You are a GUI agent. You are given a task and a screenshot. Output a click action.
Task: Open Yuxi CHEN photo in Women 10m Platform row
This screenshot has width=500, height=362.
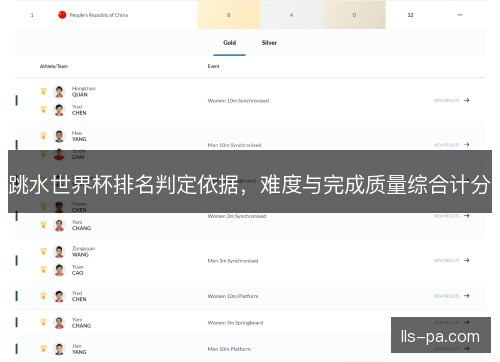pos(59,296)
